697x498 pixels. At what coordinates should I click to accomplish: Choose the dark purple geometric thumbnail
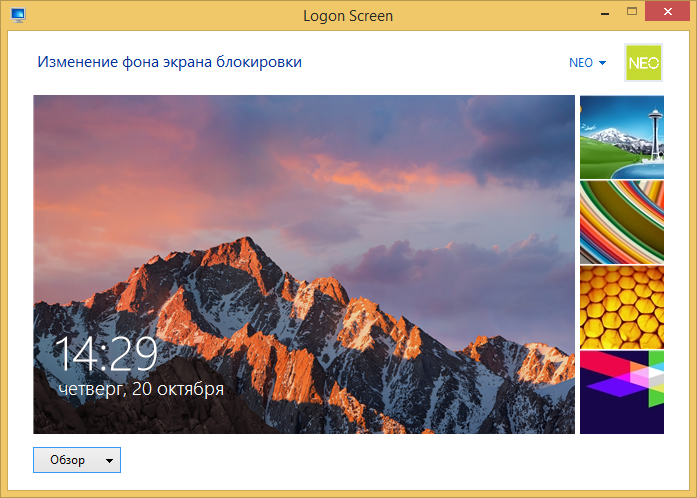pos(621,392)
